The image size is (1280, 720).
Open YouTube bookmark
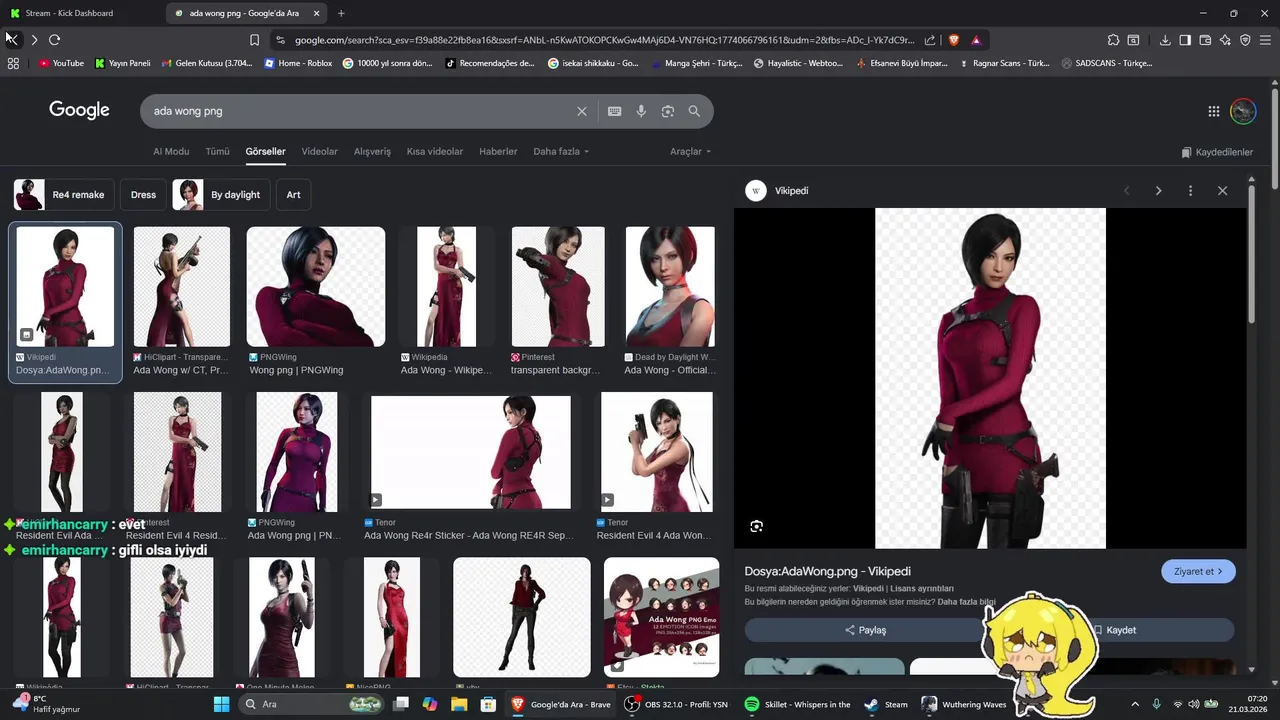point(61,63)
